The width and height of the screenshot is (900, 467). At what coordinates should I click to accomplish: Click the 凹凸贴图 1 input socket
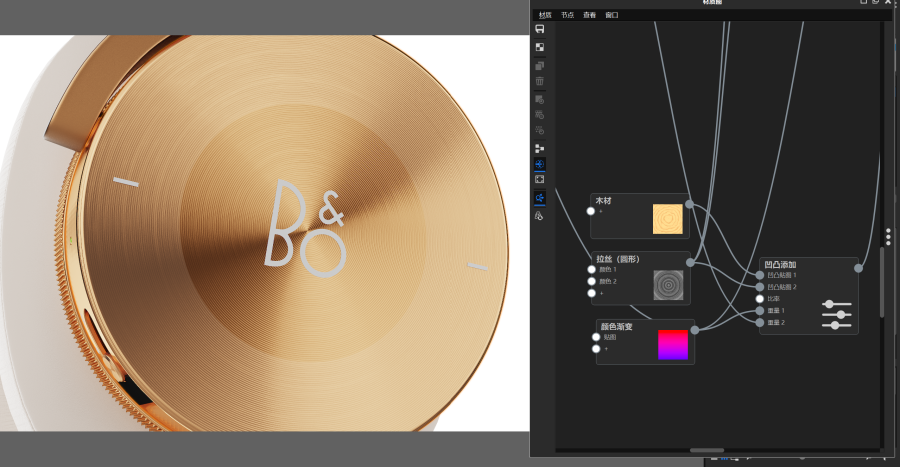pyautogui.click(x=760, y=275)
